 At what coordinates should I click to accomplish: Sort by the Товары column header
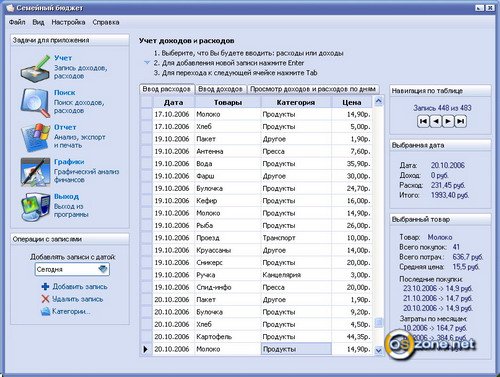(x=228, y=102)
